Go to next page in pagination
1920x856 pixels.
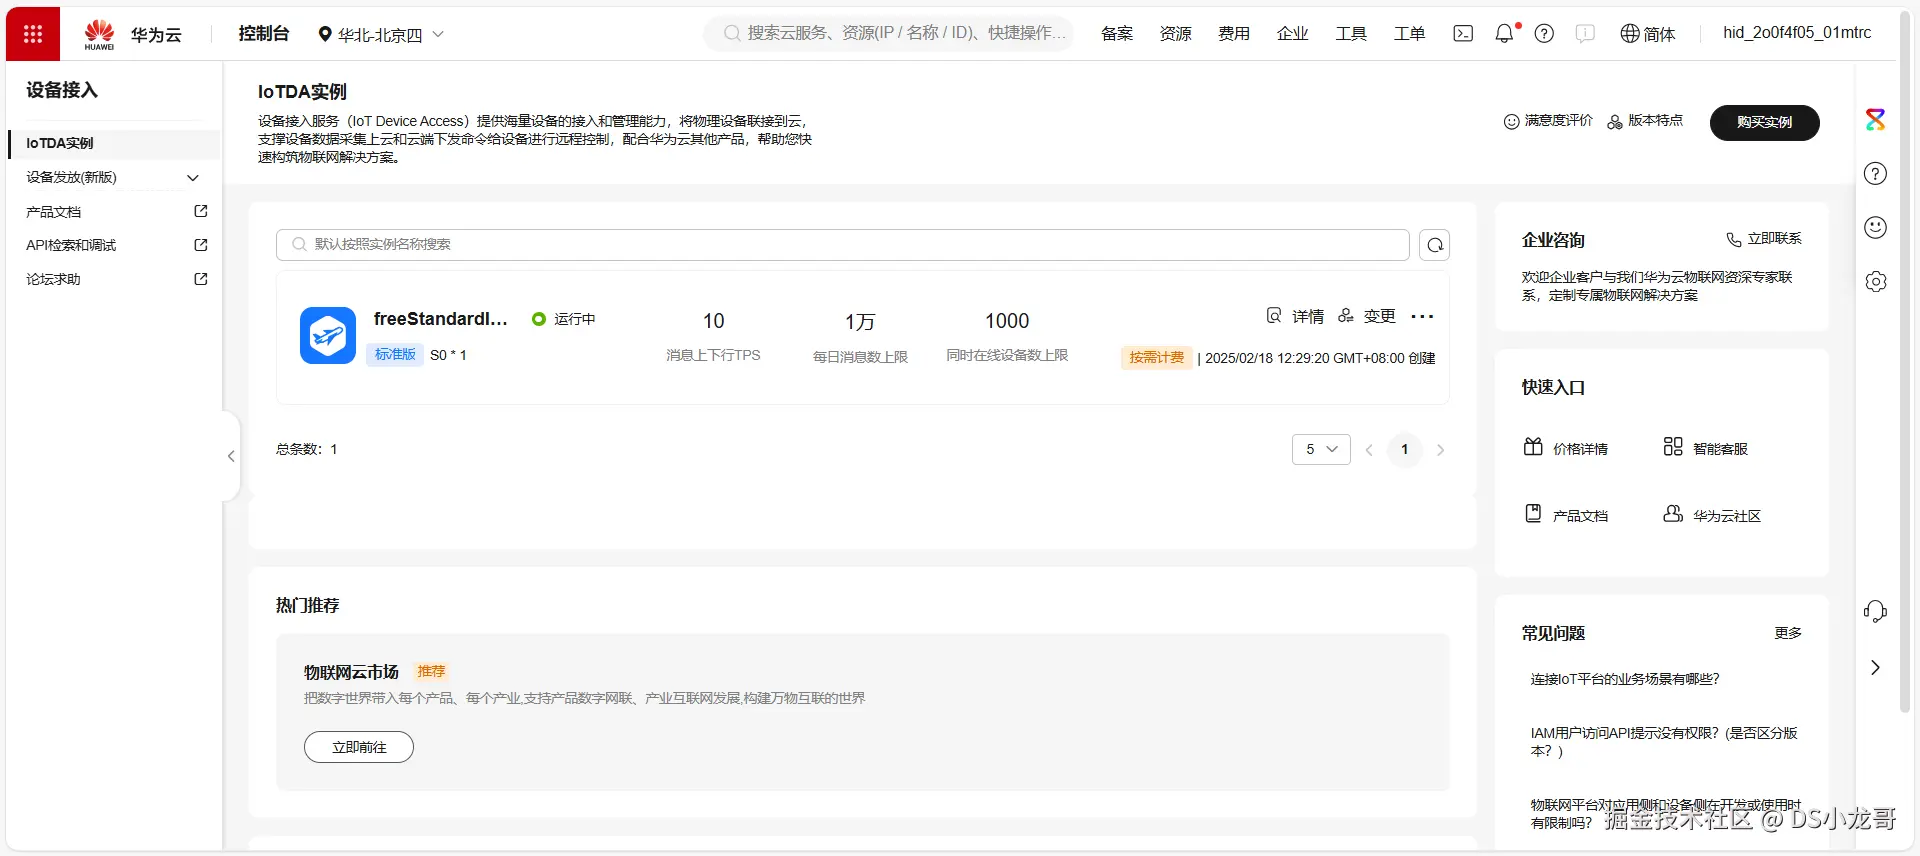pyautogui.click(x=1441, y=450)
